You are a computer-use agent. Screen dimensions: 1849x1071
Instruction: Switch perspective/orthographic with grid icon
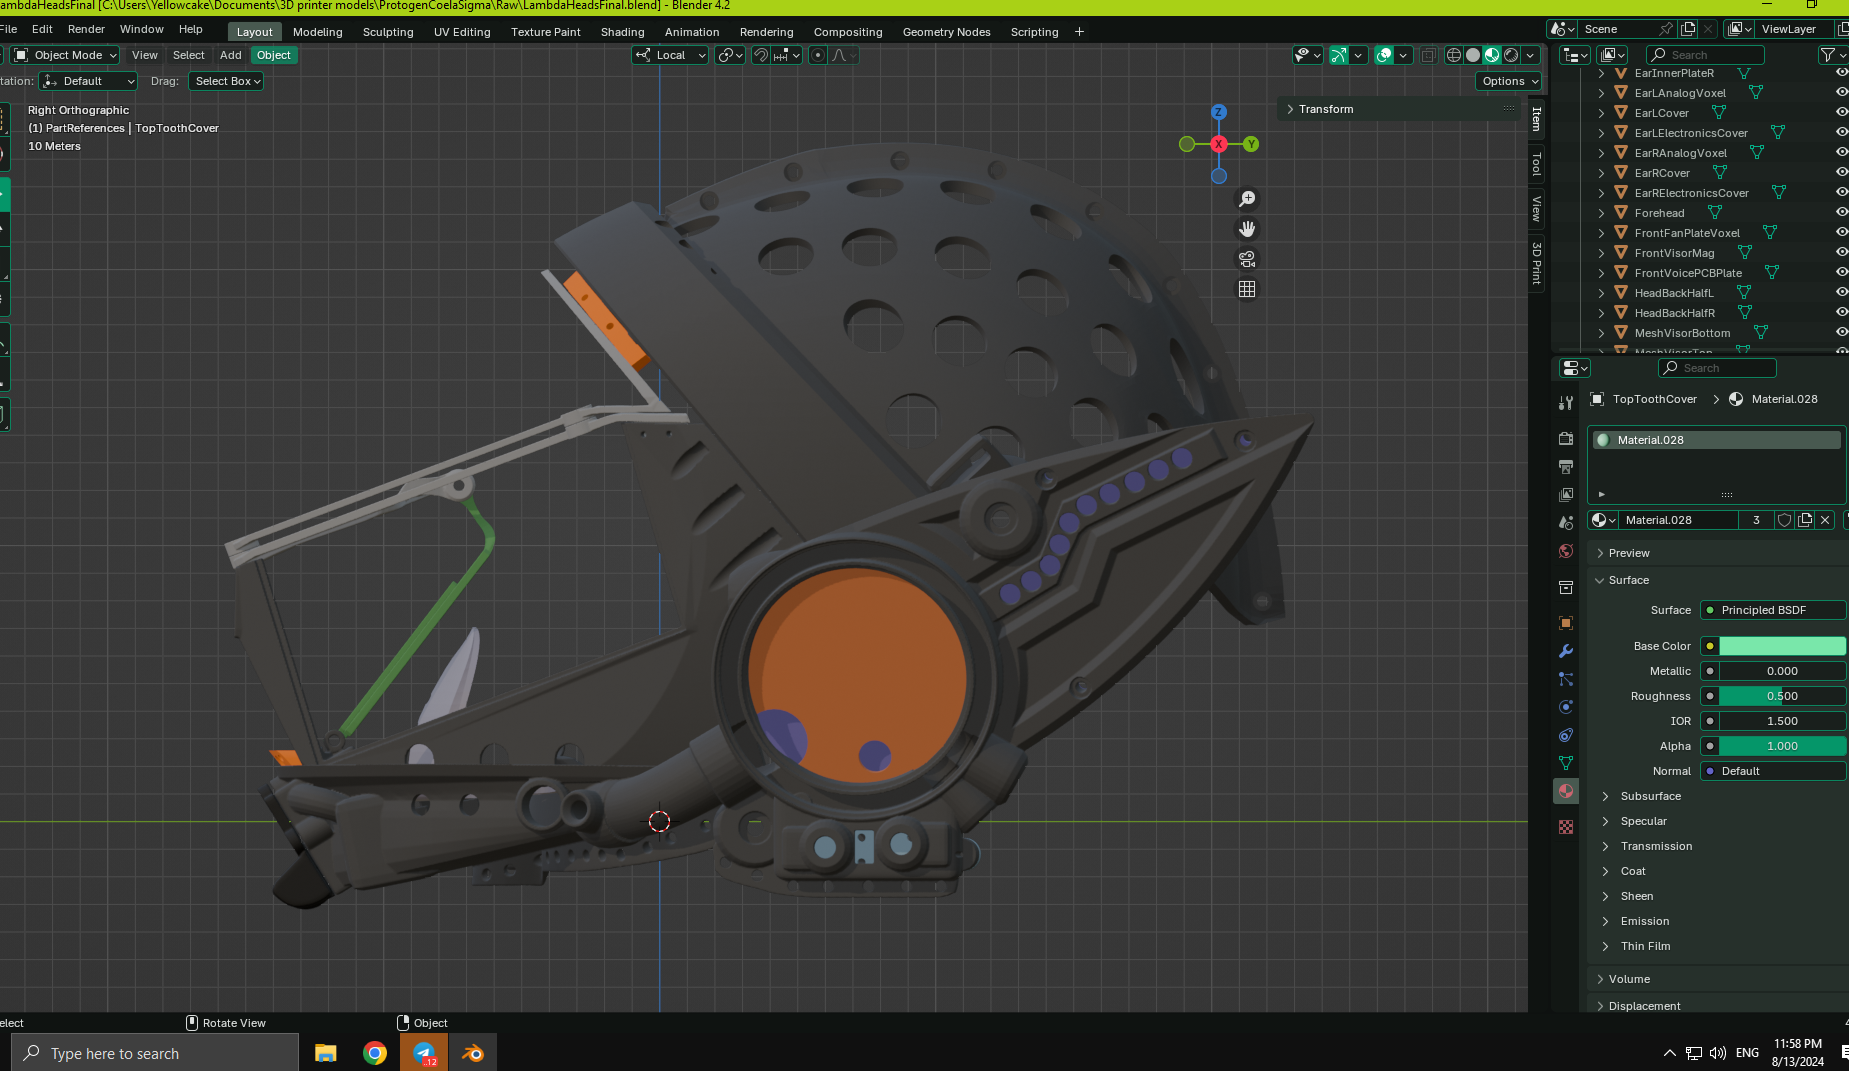click(1247, 289)
